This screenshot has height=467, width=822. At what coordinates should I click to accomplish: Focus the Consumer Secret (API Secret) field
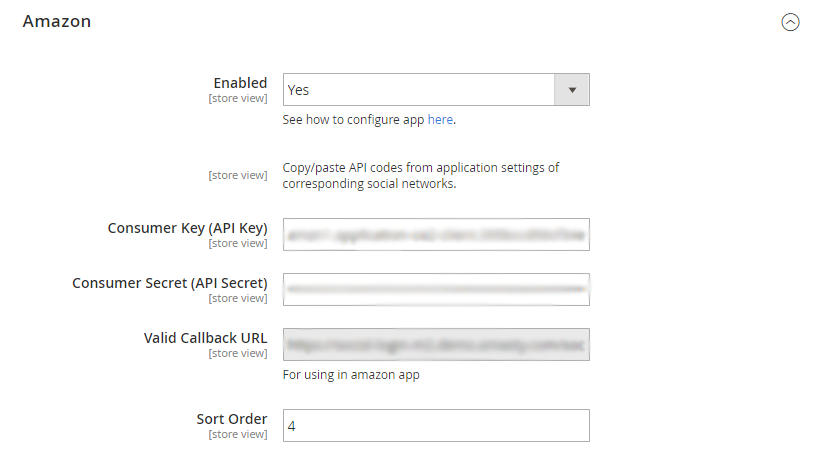[x=436, y=289]
